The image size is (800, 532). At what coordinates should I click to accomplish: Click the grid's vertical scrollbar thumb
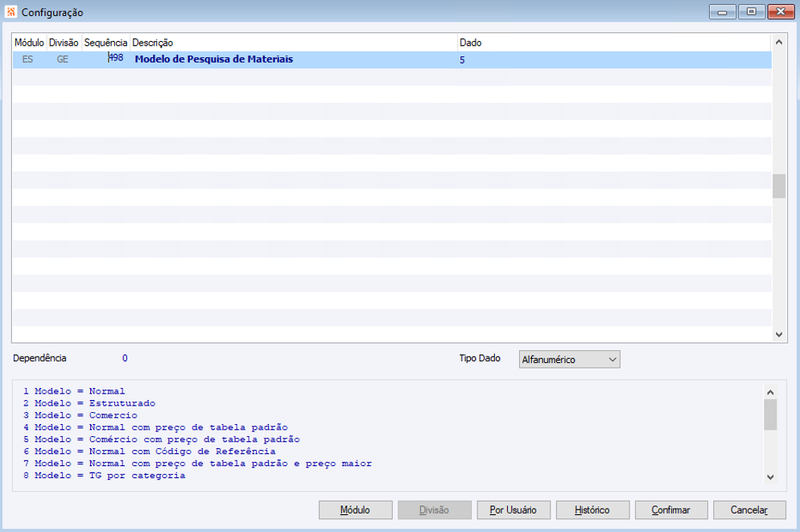[779, 186]
